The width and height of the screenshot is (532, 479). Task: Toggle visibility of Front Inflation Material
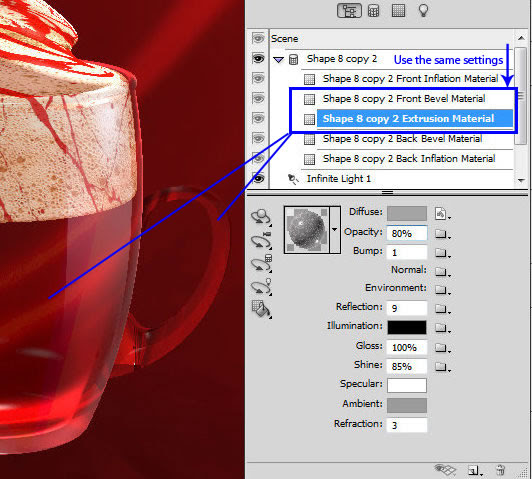click(x=258, y=79)
